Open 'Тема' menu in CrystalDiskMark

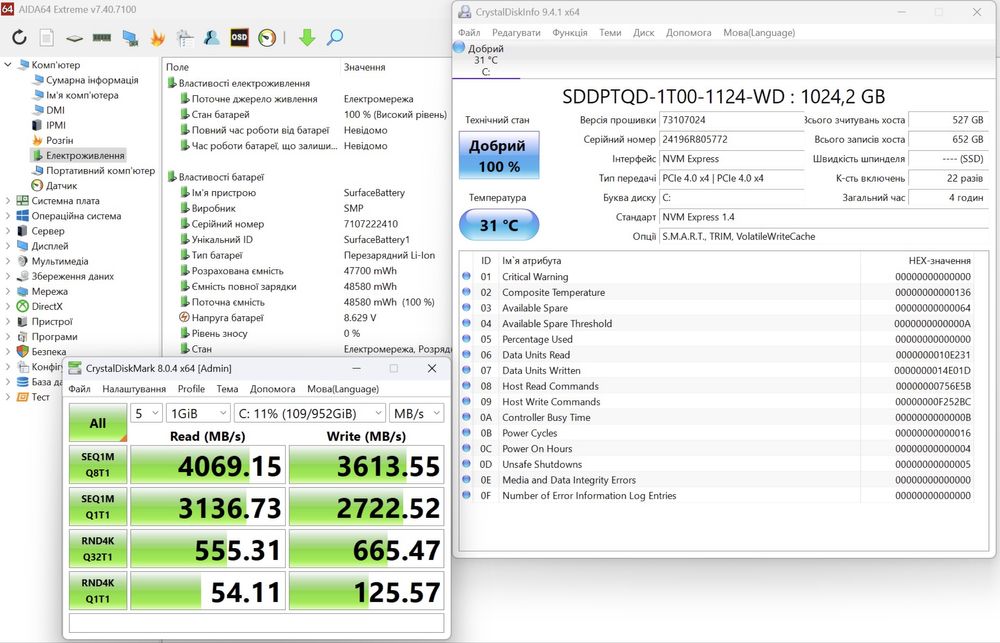[227, 388]
